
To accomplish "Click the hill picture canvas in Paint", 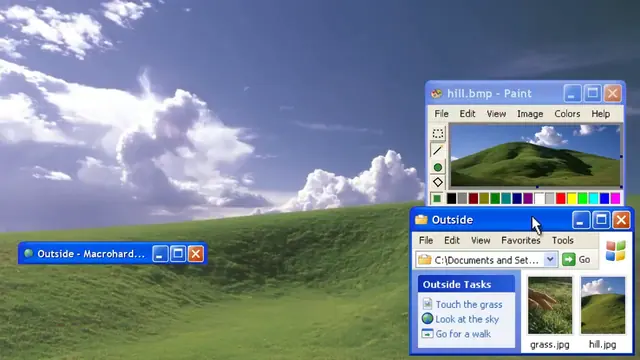I will point(535,156).
